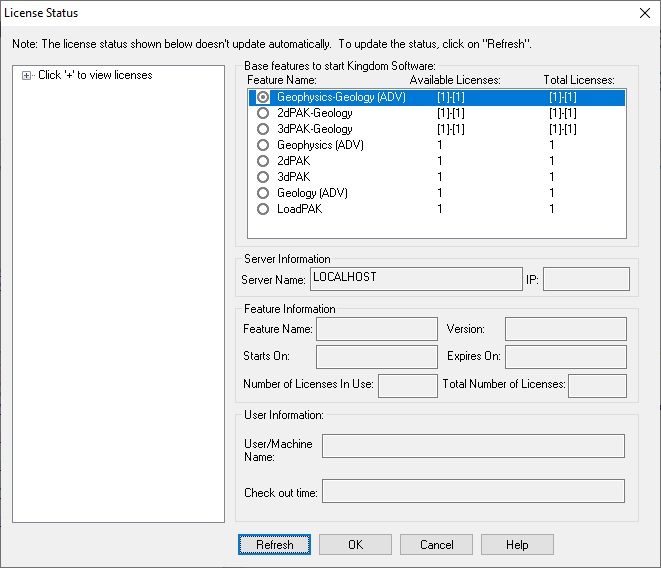661x568 pixels.
Task: Click total licenses value for 2dPAK row
Action: [551, 161]
